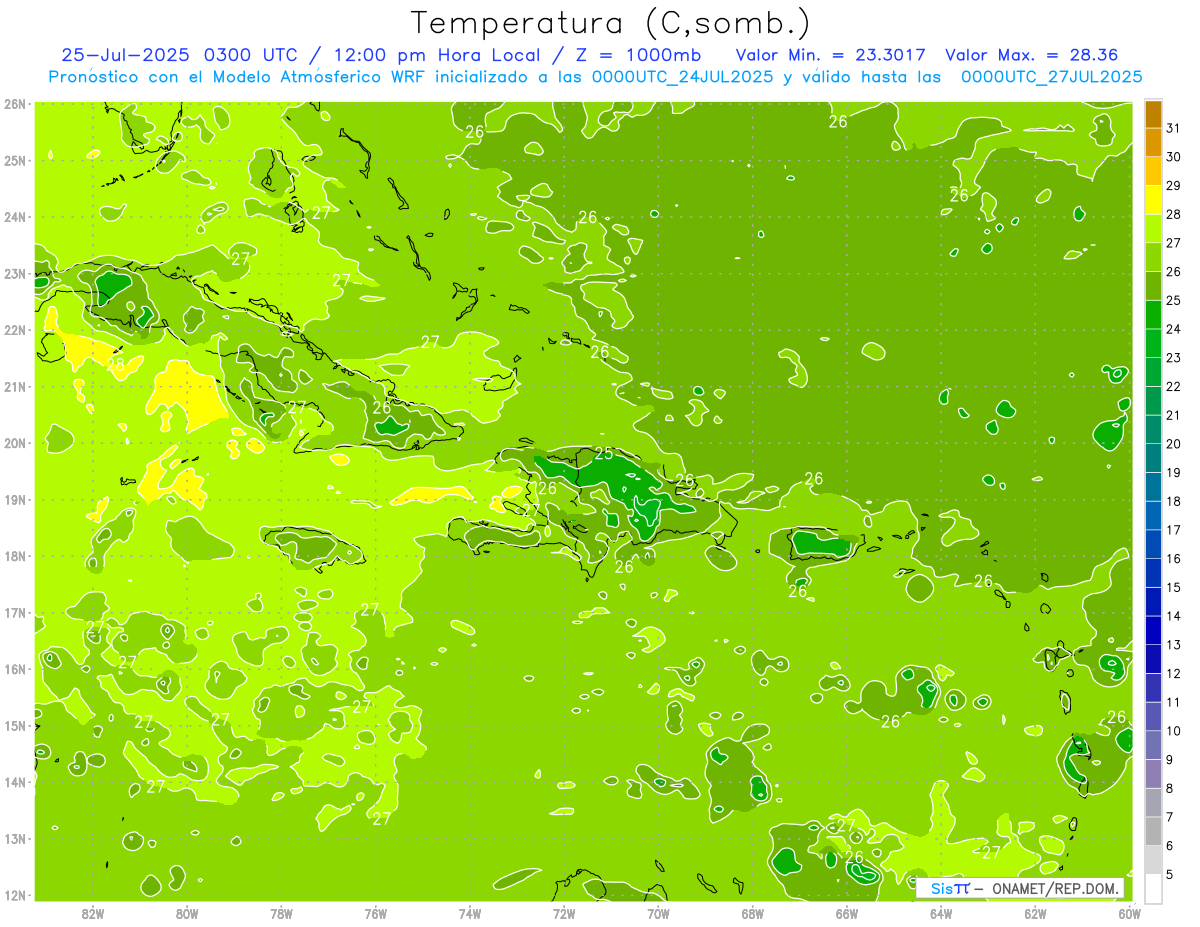The image size is (1200, 927).
Task: Click the legend swatch between 23 and 24
Action: tap(1153, 344)
